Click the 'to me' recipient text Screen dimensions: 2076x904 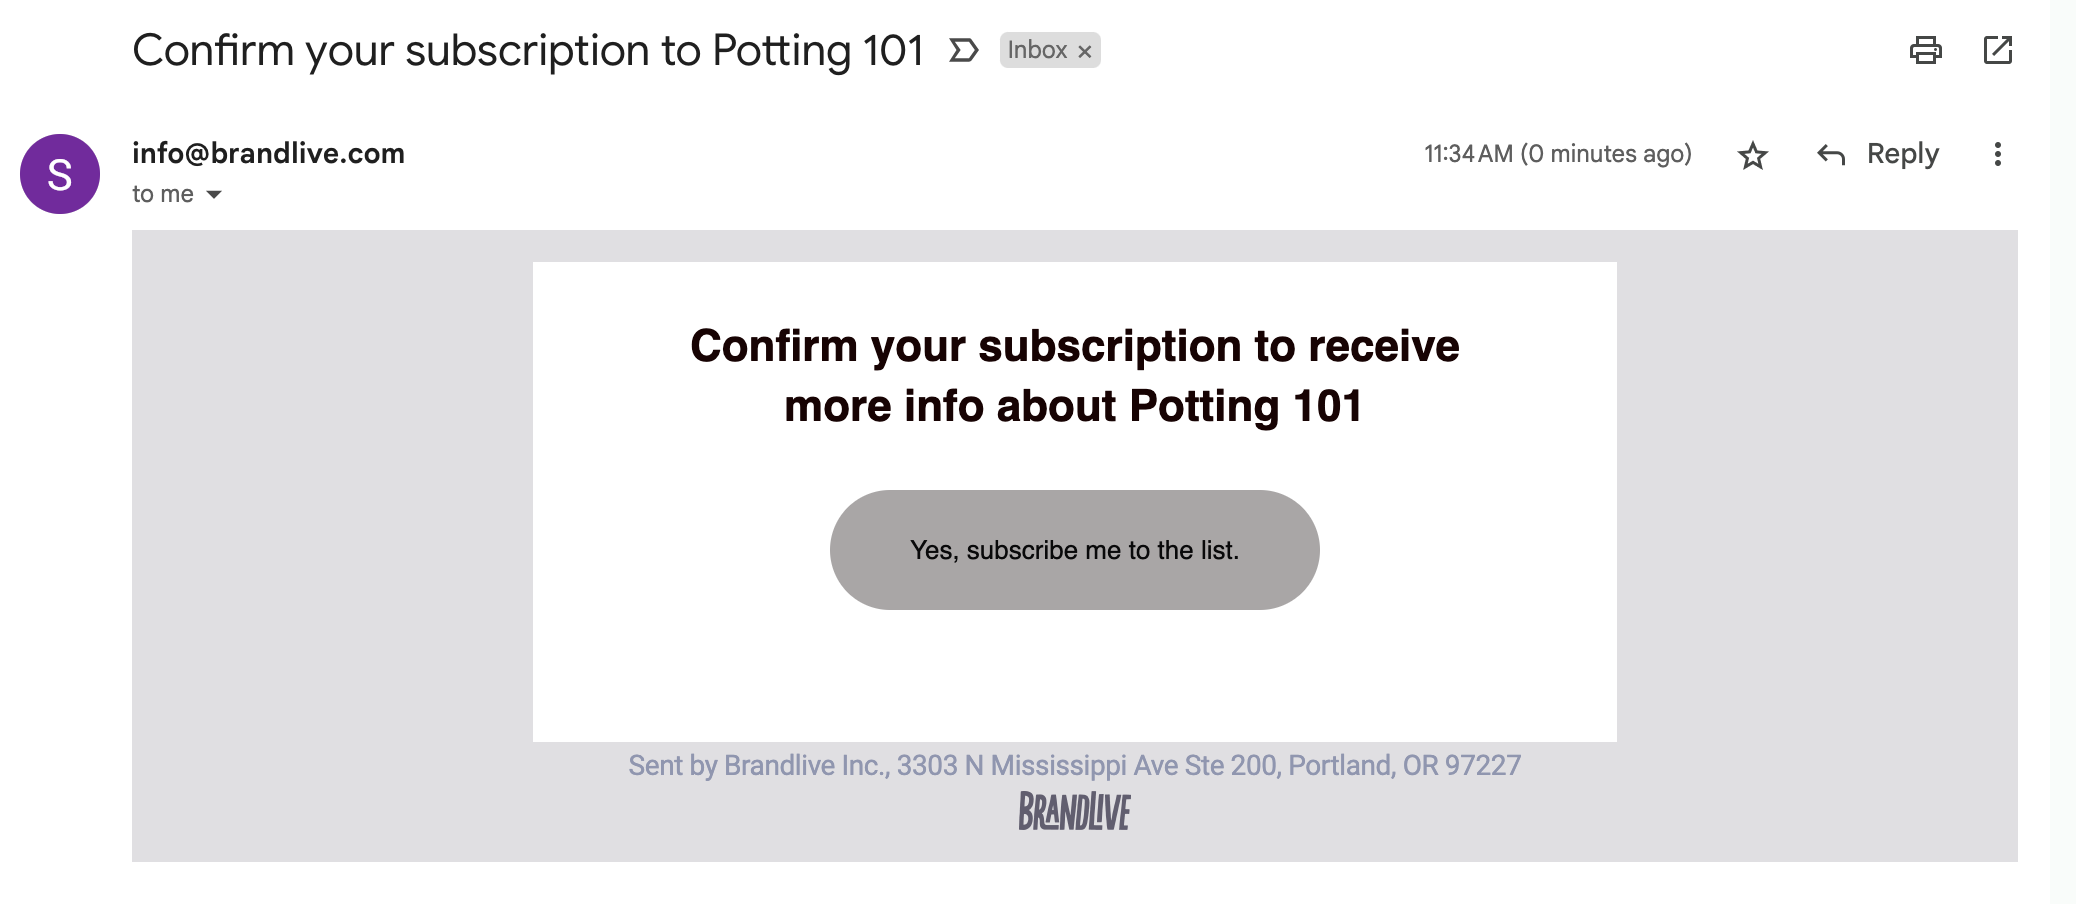[x=163, y=194]
